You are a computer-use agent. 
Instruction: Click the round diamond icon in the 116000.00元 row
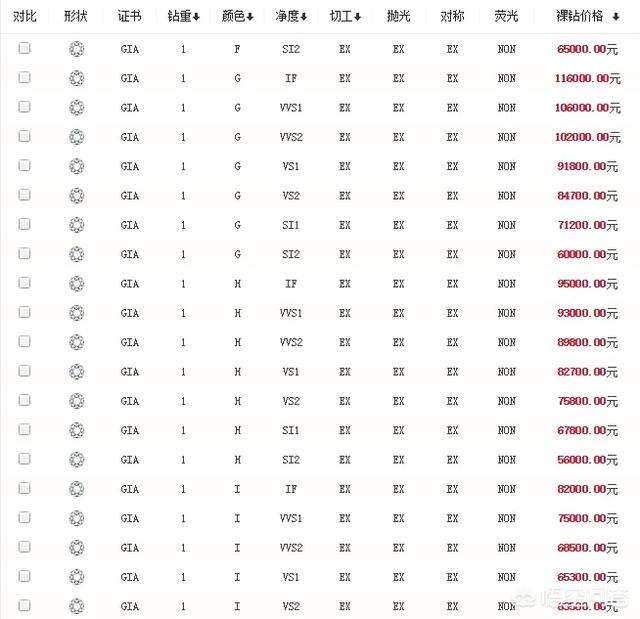[x=77, y=78]
